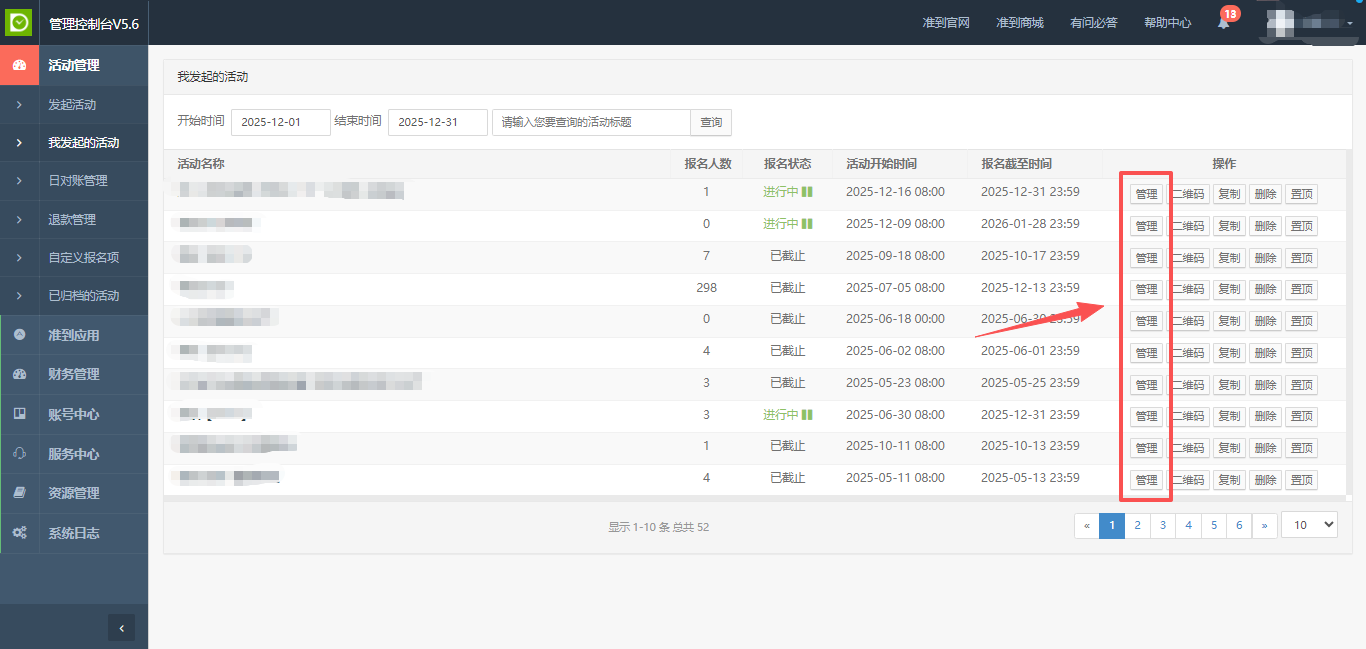Expand the 日对账管理 menu item
Screen dimensions: 1366x649
77,181
